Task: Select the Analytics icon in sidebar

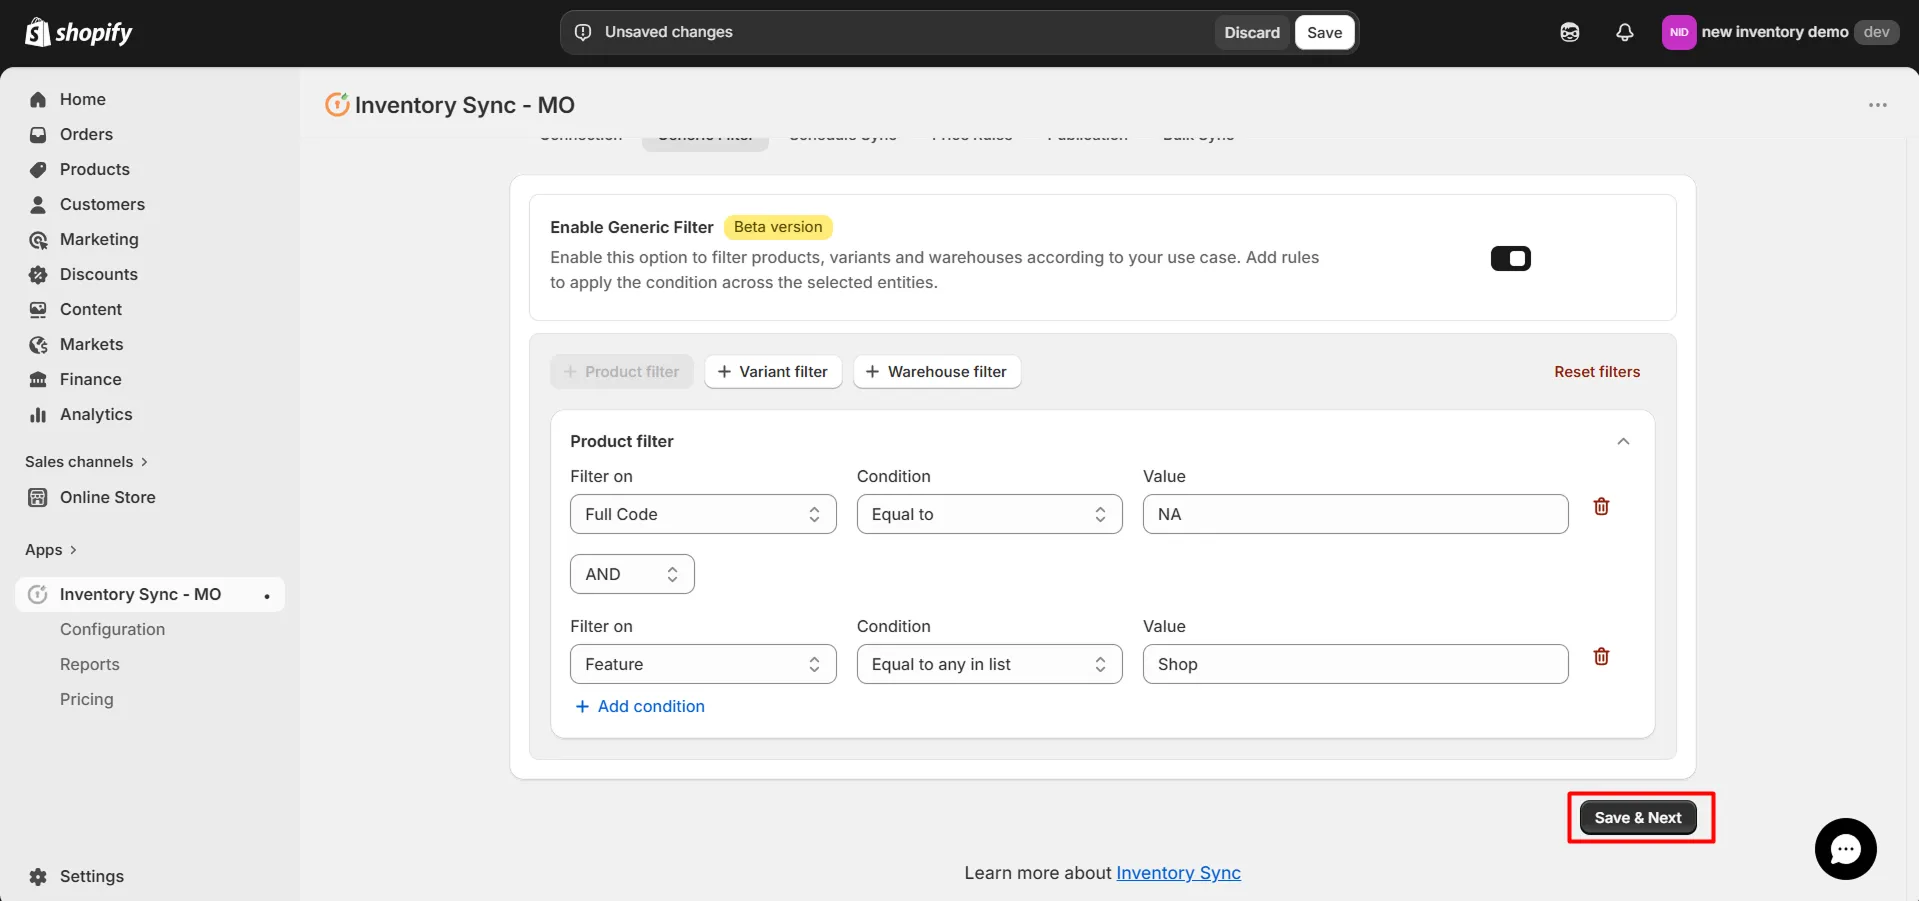Action: [x=37, y=414]
